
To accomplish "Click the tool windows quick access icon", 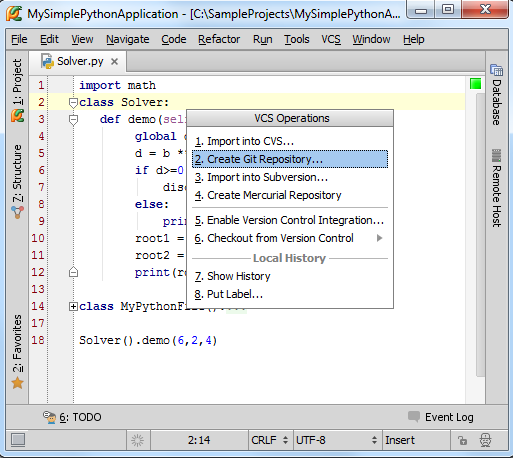I will click(18, 440).
